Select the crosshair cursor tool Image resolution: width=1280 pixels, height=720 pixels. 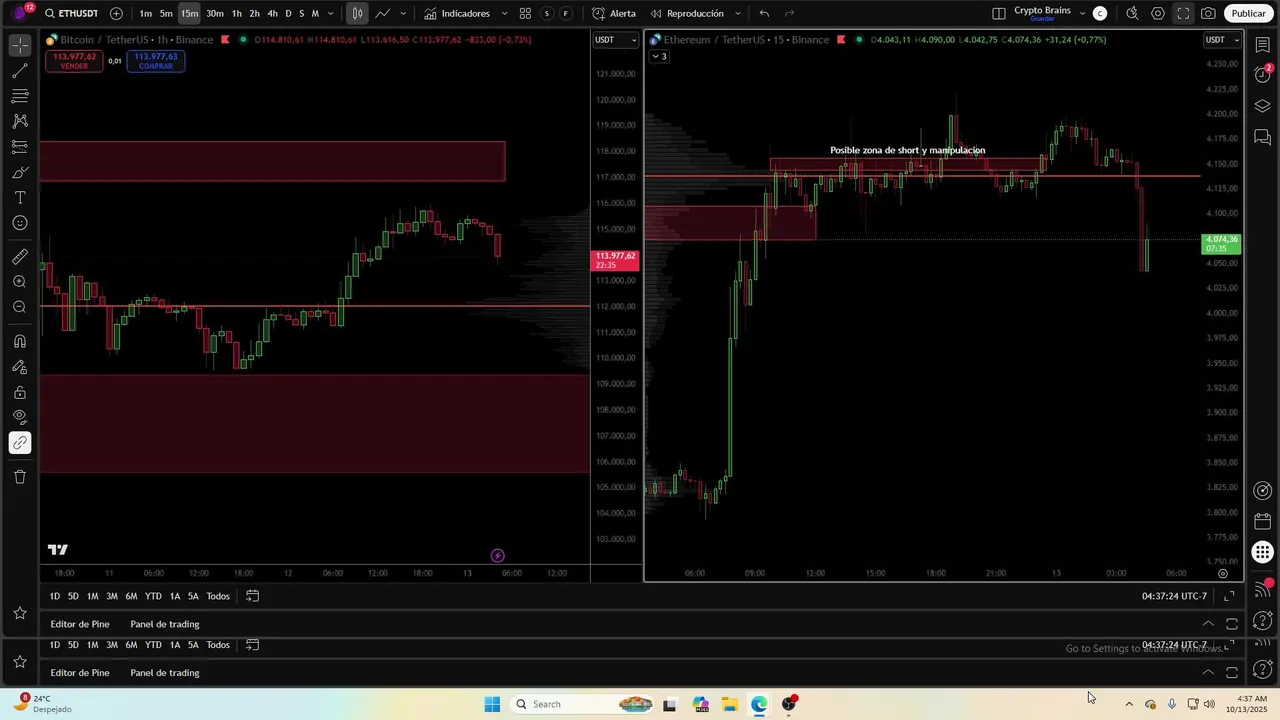(x=20, y=46)
